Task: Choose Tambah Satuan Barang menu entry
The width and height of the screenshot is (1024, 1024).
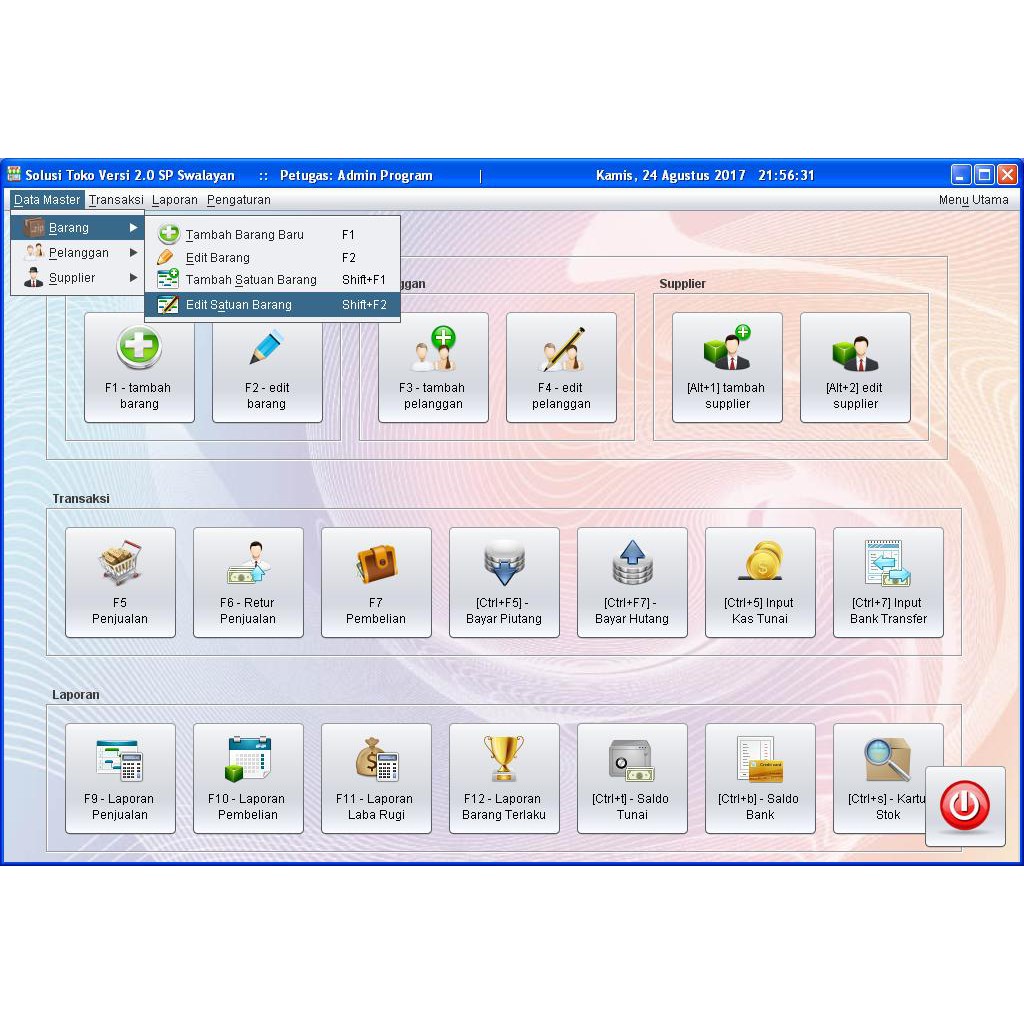Action: pos(272,280)
